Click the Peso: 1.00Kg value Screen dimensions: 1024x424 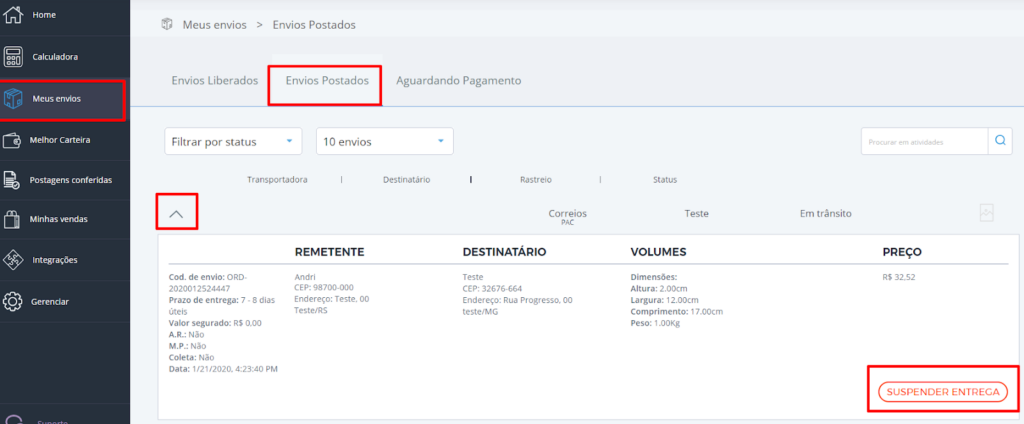point(655,323)
